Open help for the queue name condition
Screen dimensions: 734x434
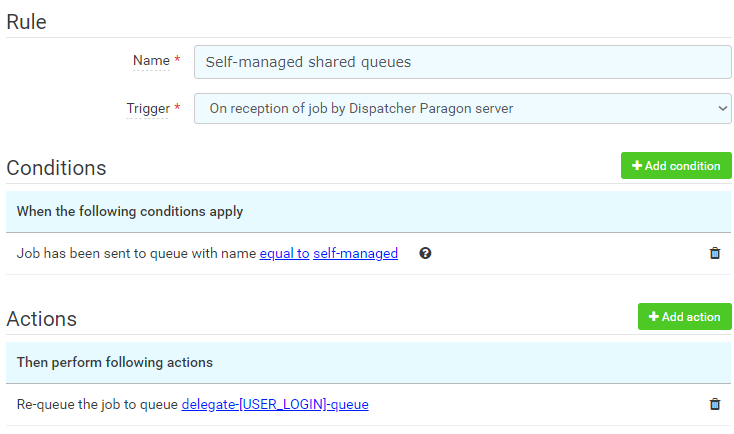click(x=425, y=254)
